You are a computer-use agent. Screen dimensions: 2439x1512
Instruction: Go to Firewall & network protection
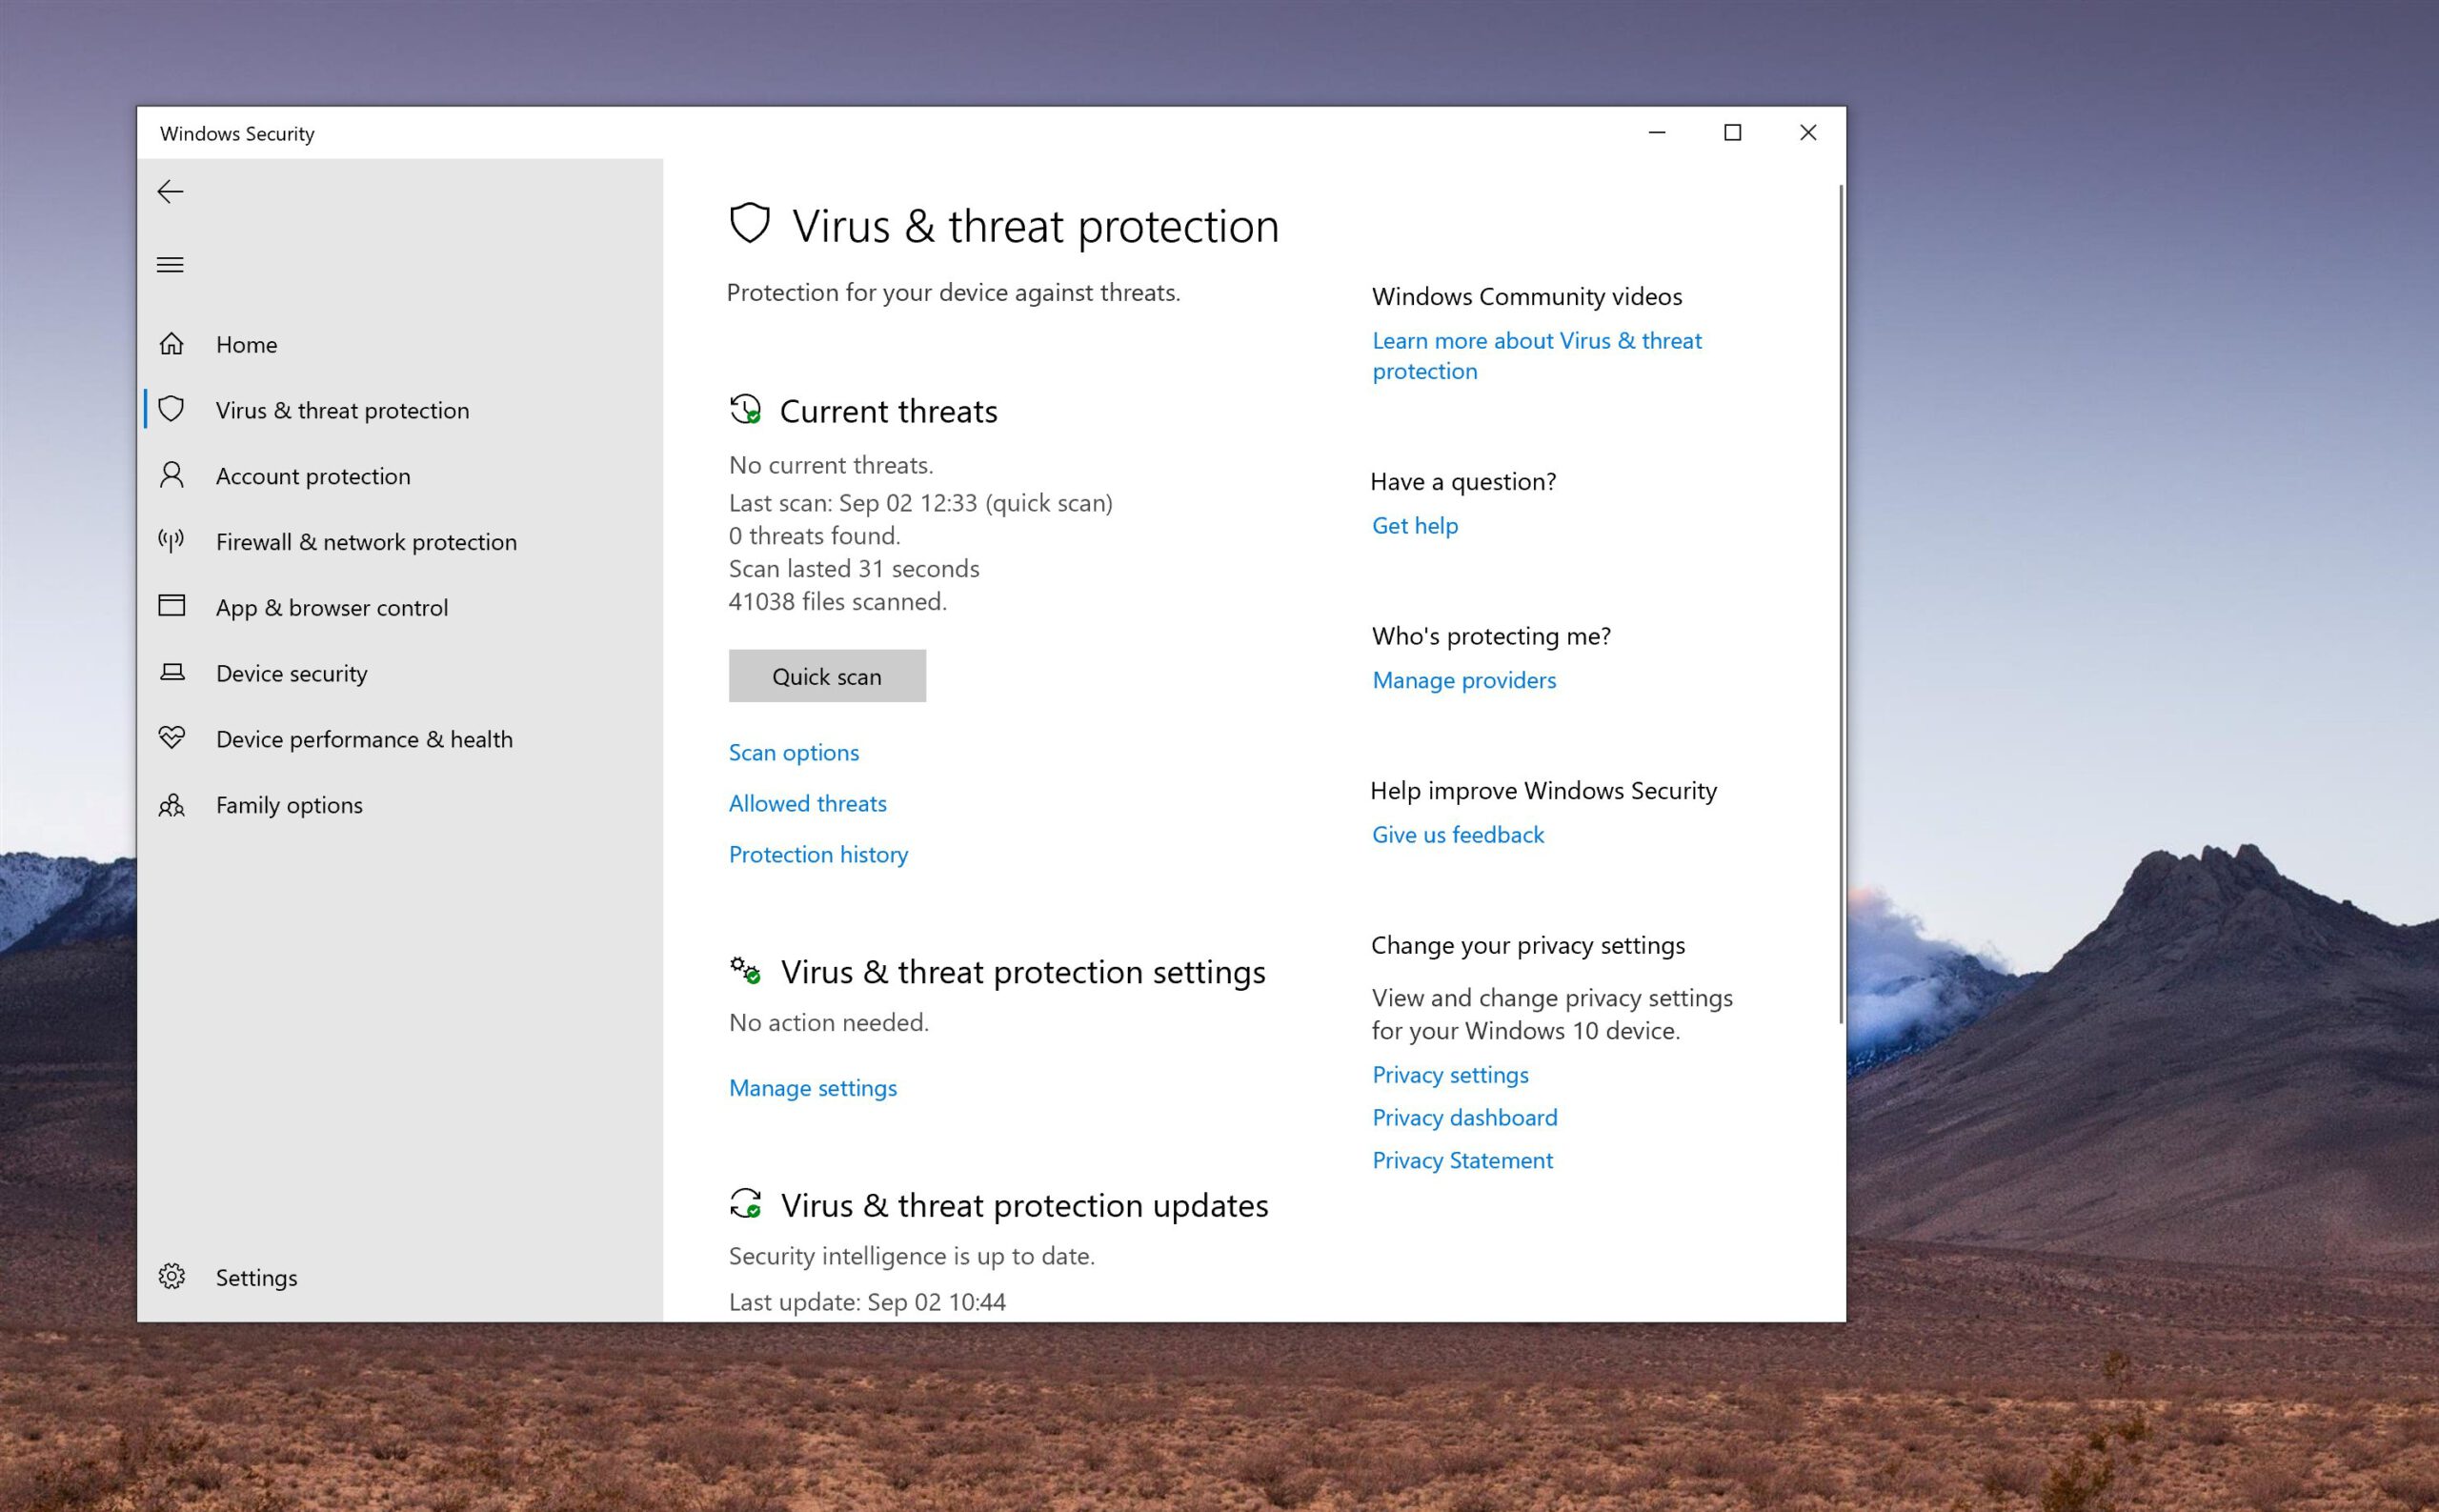pyautogui.click(x=400, y=542)
